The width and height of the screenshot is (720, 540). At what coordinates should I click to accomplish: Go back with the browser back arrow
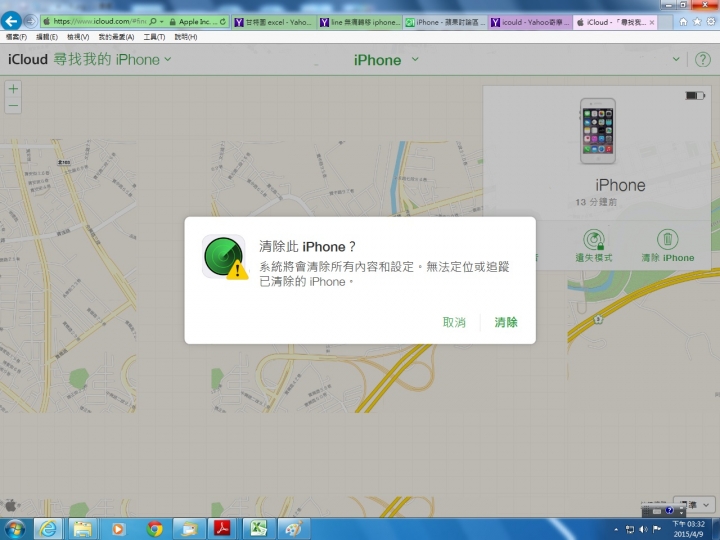[x=11, y=21]
